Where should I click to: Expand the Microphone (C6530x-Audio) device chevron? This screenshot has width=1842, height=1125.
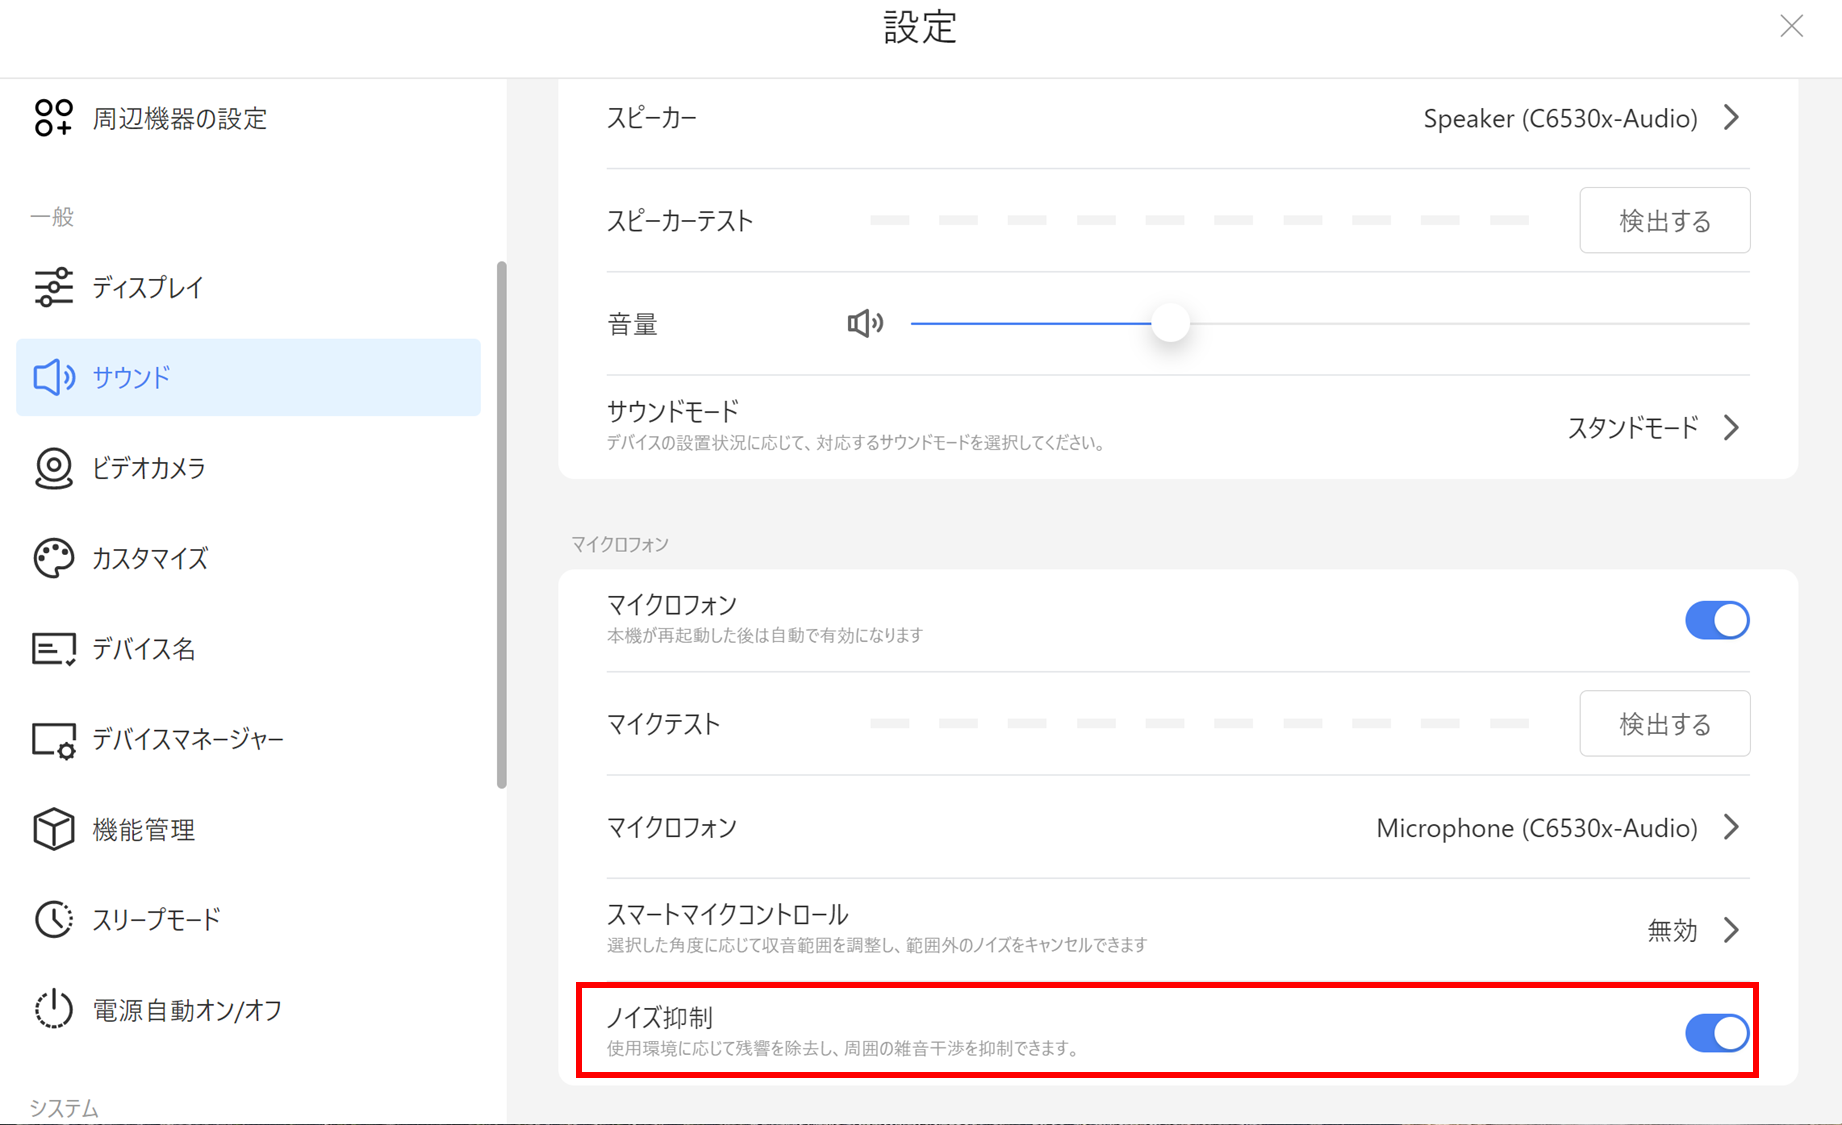click(1732, 828)
